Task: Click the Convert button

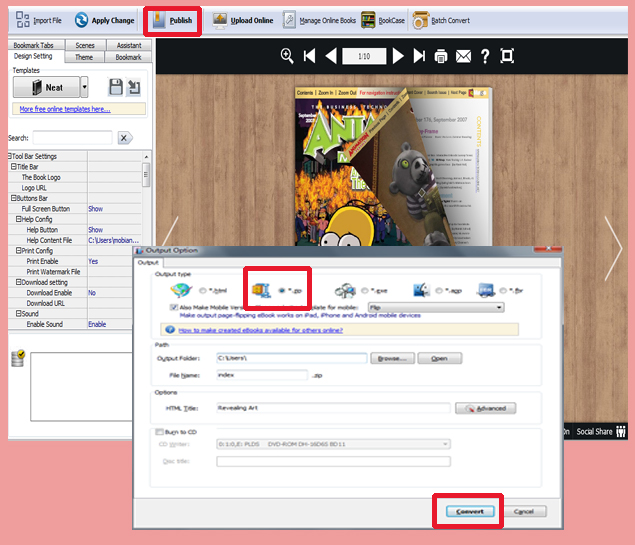Action: (x=470, y=511)
